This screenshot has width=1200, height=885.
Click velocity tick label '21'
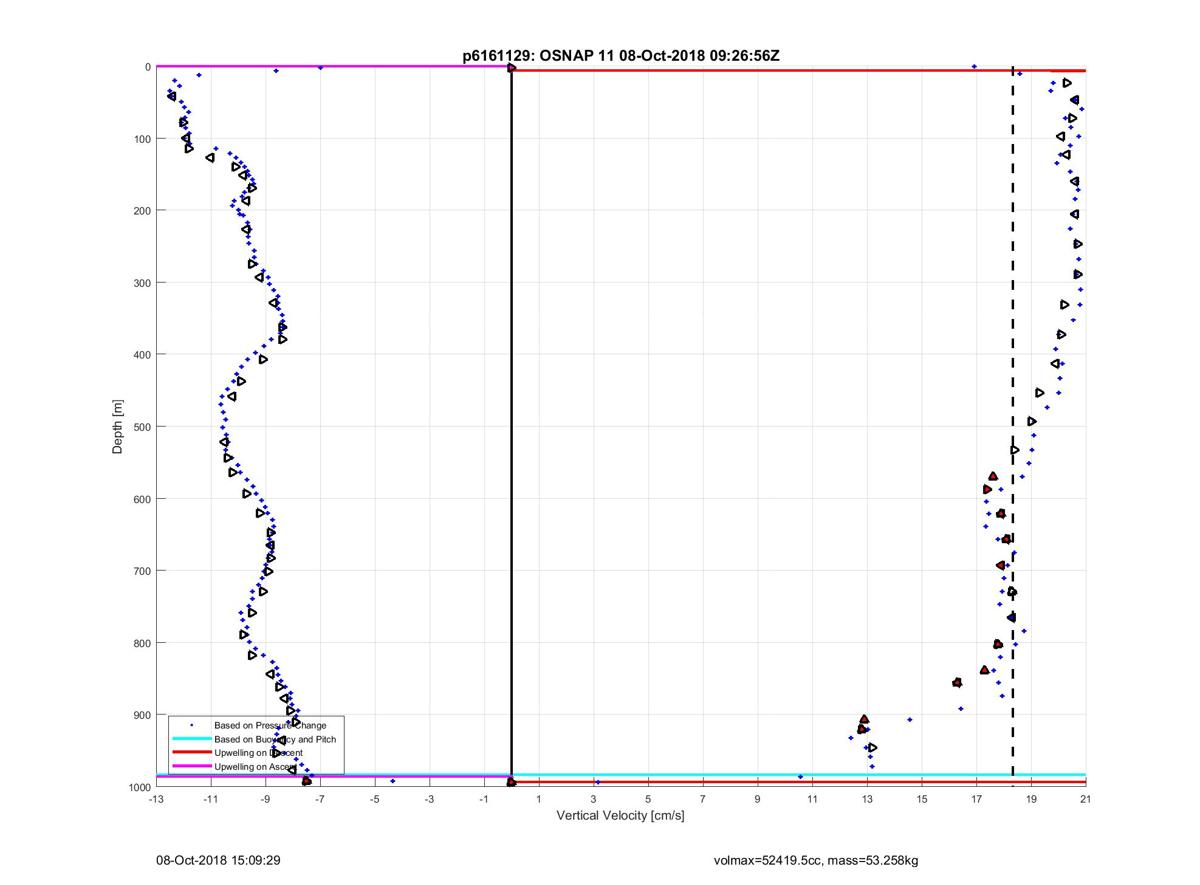pos(1086,799)
